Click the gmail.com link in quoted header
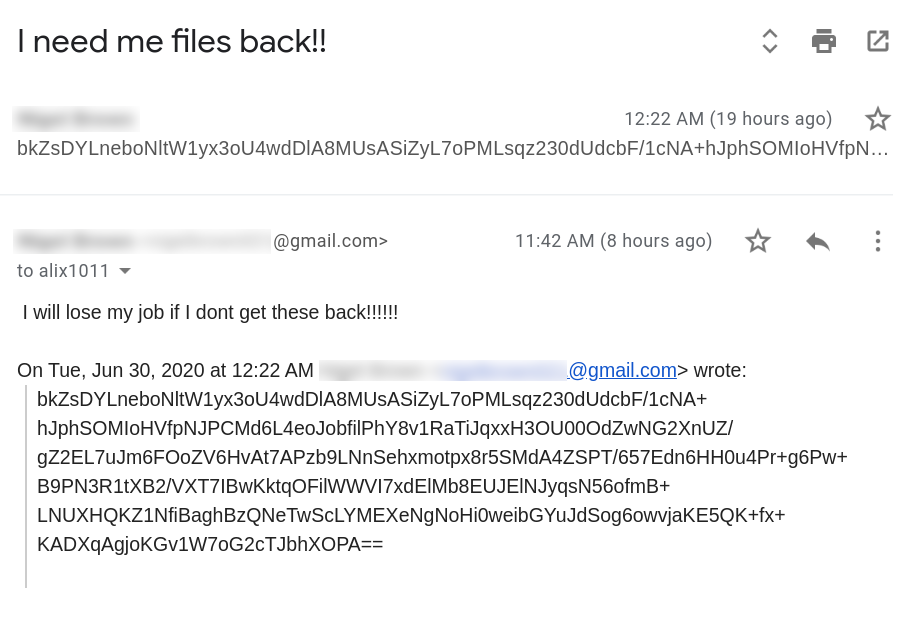 [x=622, y=371]
